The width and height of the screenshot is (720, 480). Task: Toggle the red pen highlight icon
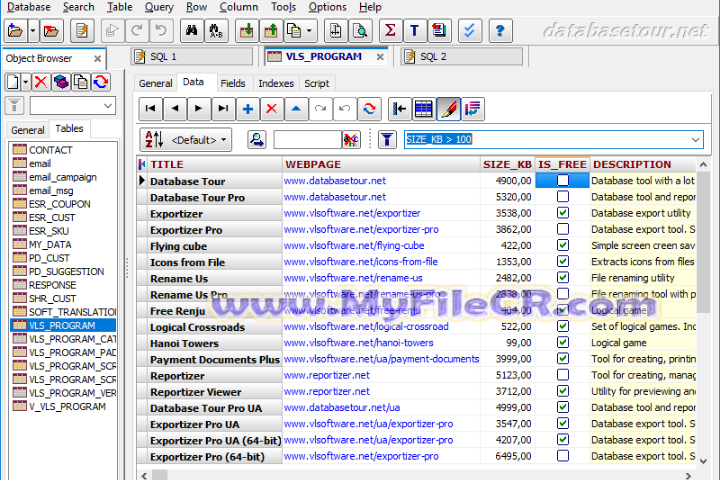[448, 109]
